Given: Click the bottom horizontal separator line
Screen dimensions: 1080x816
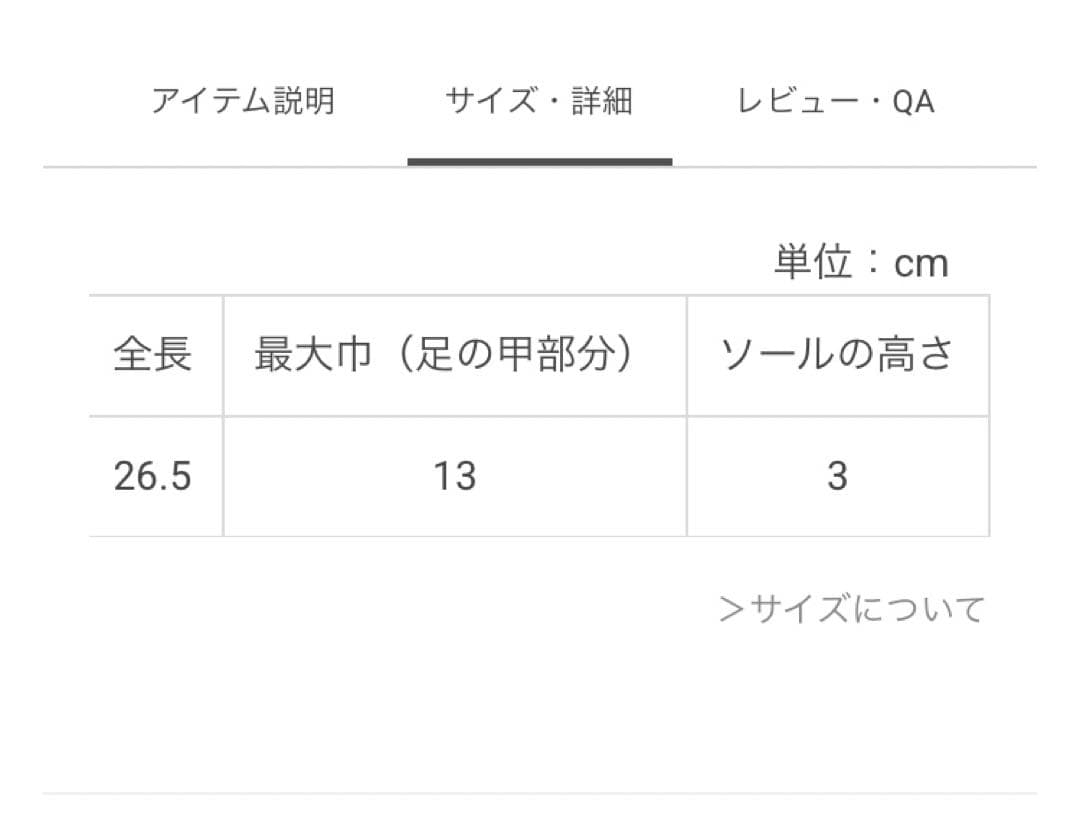Looking at the screenshot, I should coord(539,794).
